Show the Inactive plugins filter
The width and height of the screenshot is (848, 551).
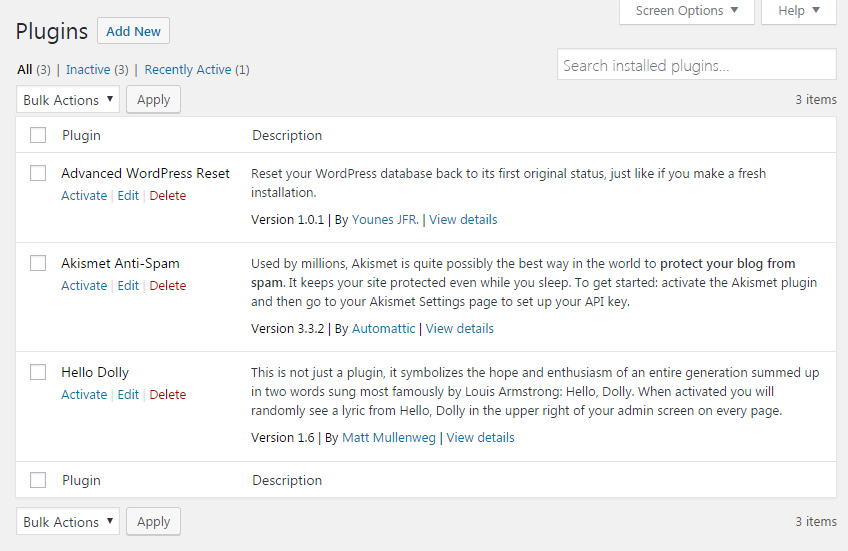pyautogui.click(x=87, y=70)
